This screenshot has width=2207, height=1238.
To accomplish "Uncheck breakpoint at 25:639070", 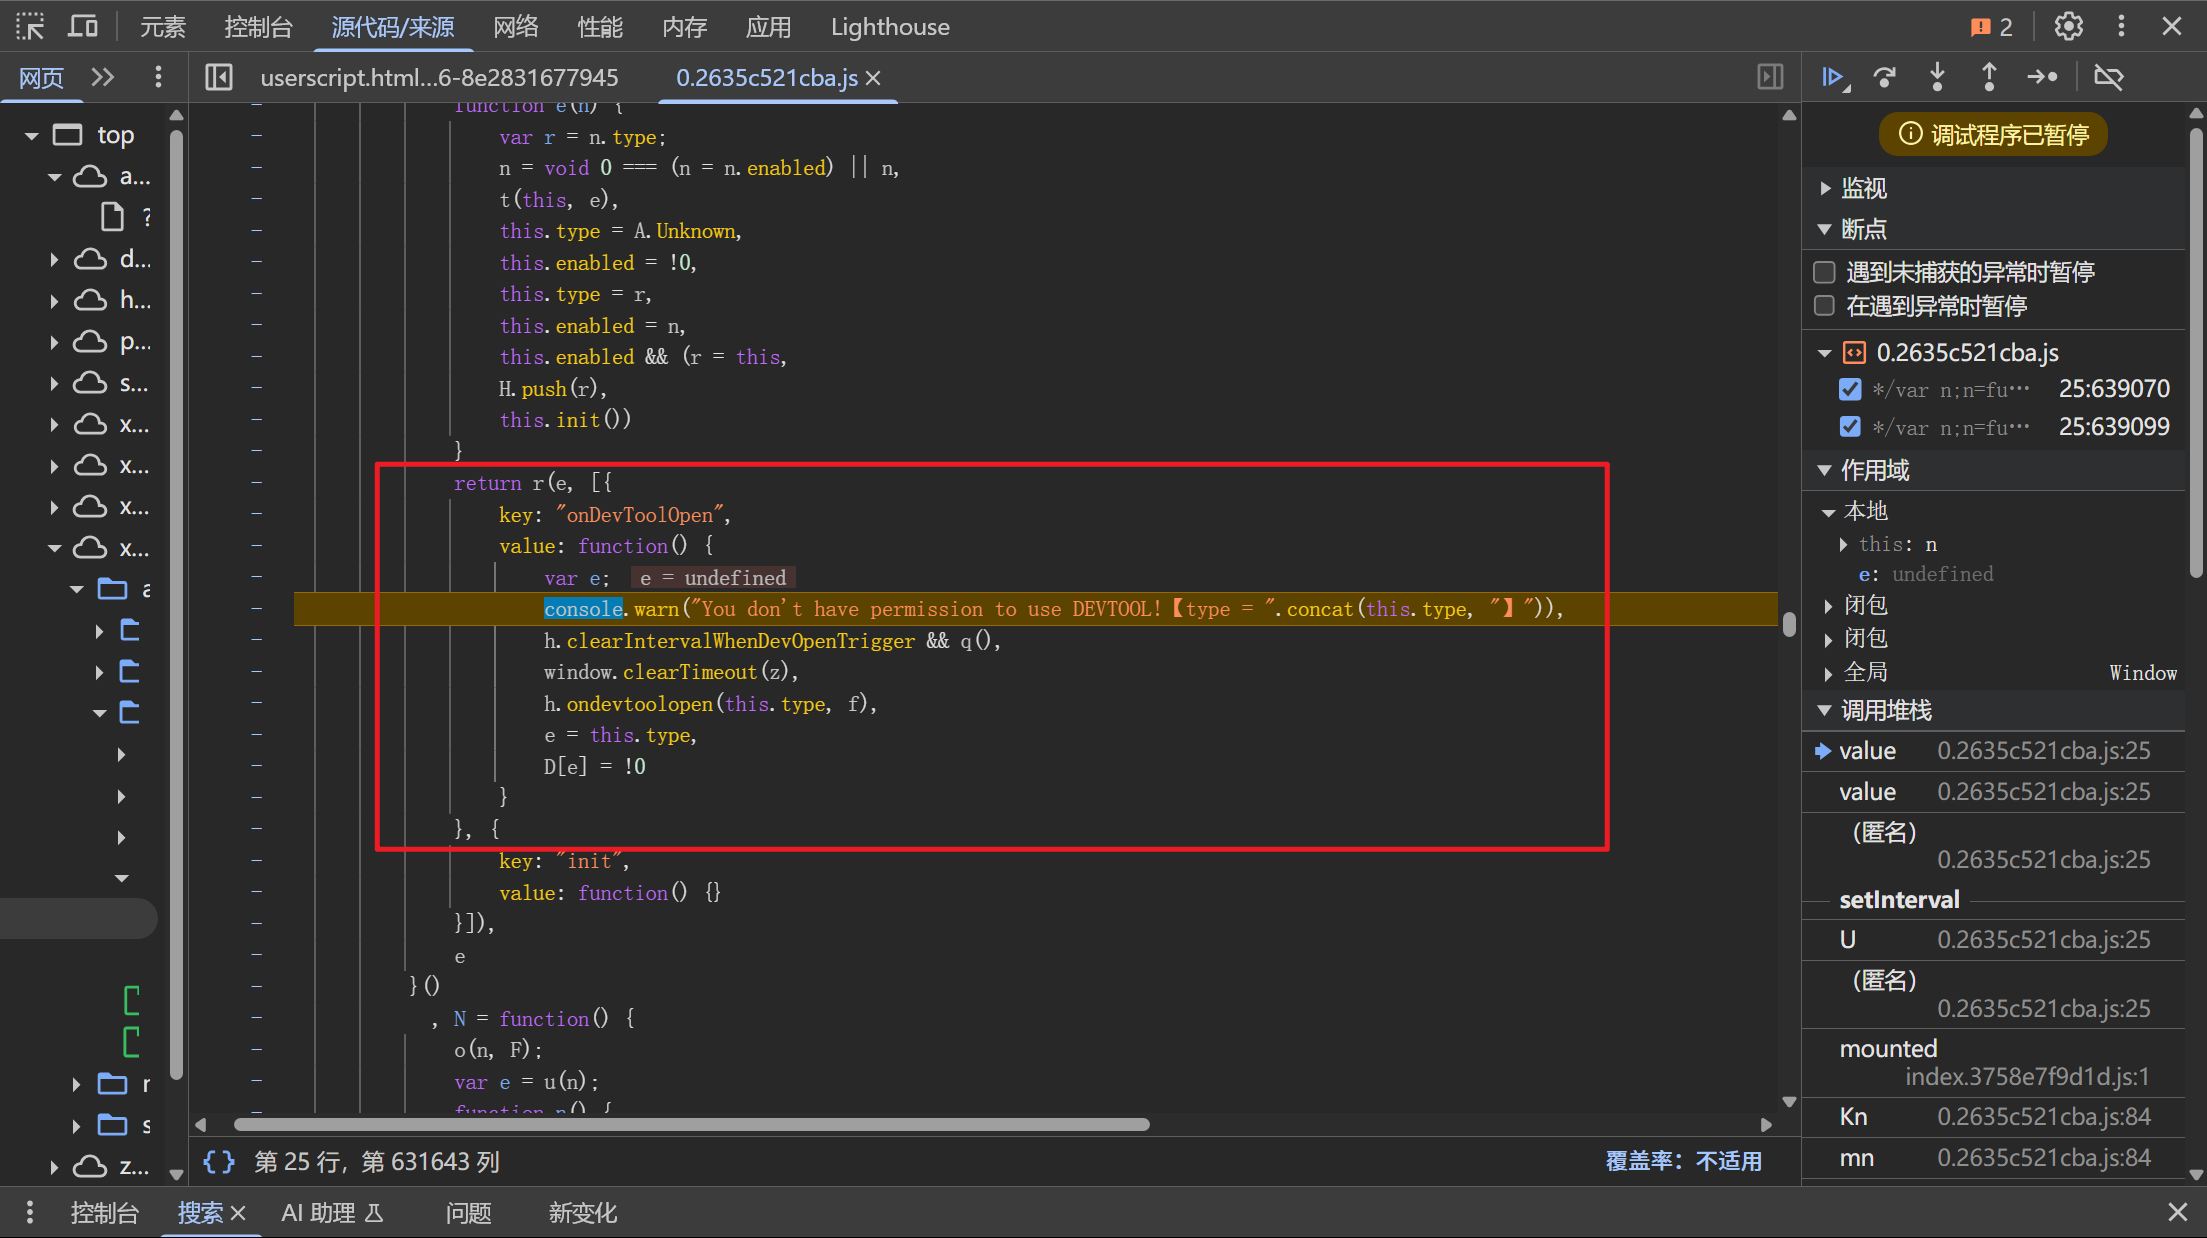I will pos(1850,389).
